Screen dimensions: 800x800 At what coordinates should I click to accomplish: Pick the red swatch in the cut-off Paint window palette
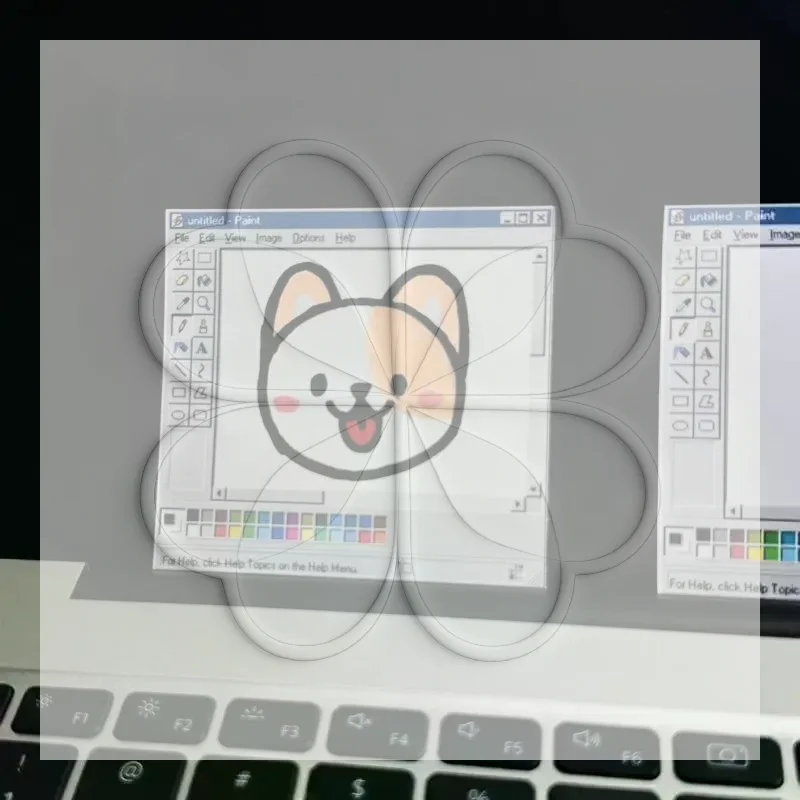(x=737, y=552)
